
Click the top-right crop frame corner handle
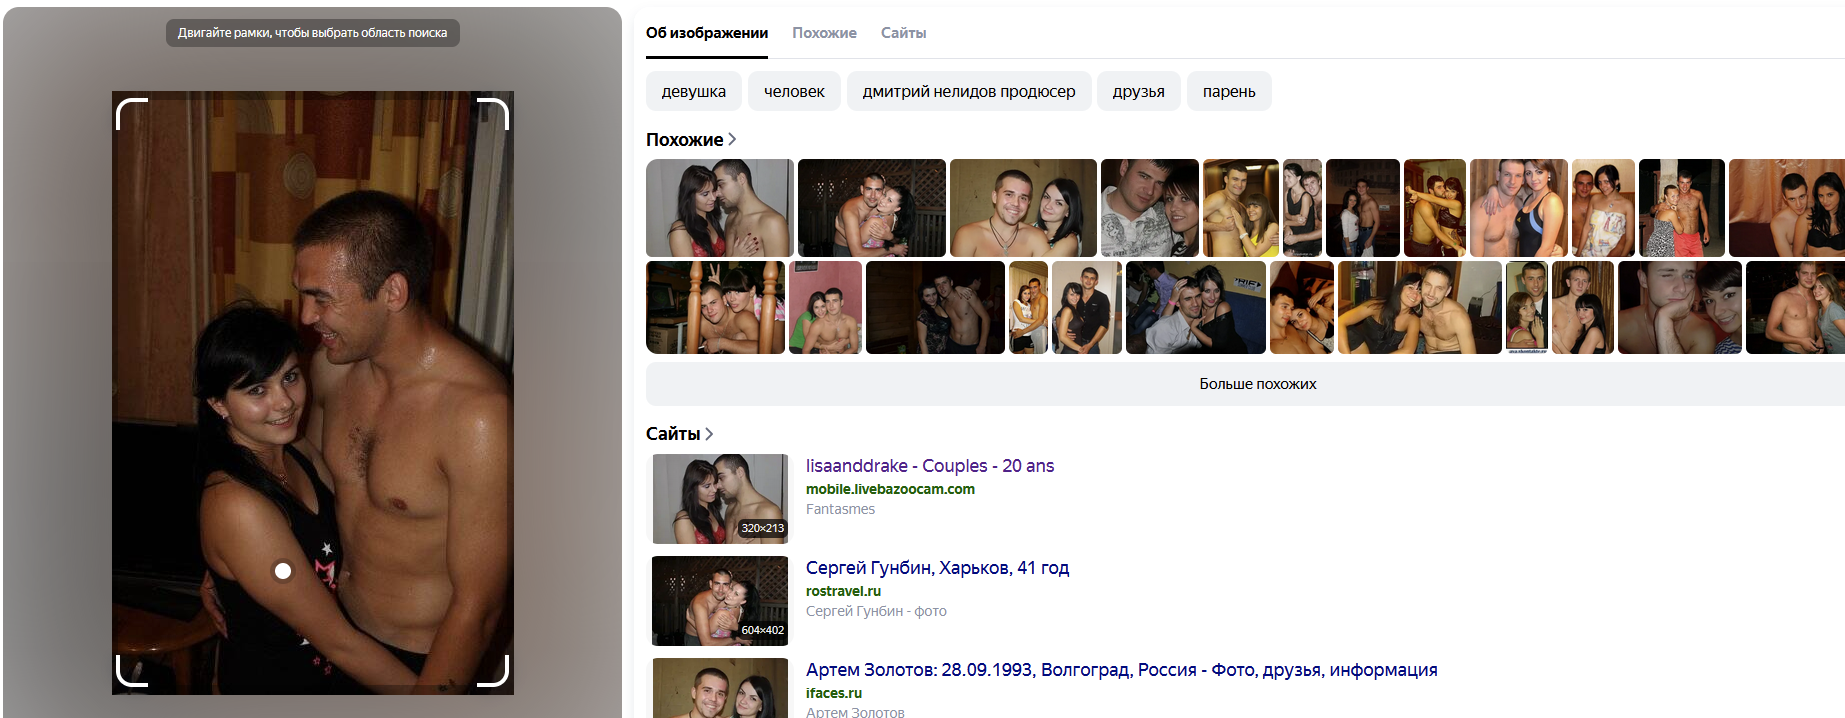point(494,113)
